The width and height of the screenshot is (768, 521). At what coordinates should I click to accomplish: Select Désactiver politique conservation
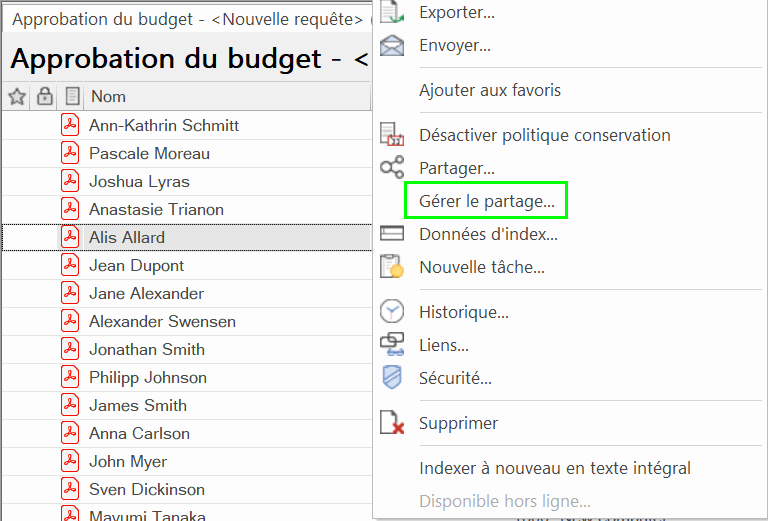pyautogui.click(x=545, y=135)
